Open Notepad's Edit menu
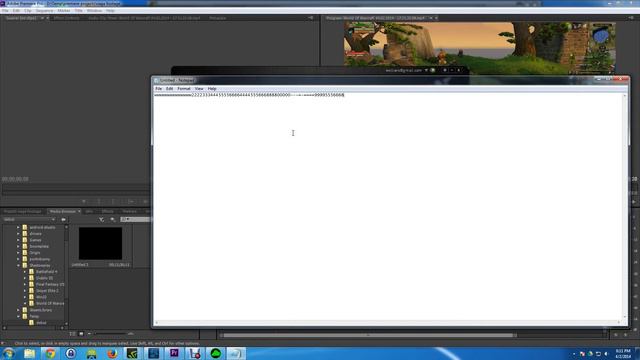Viewport: 640px width, 360px height. 169,89
